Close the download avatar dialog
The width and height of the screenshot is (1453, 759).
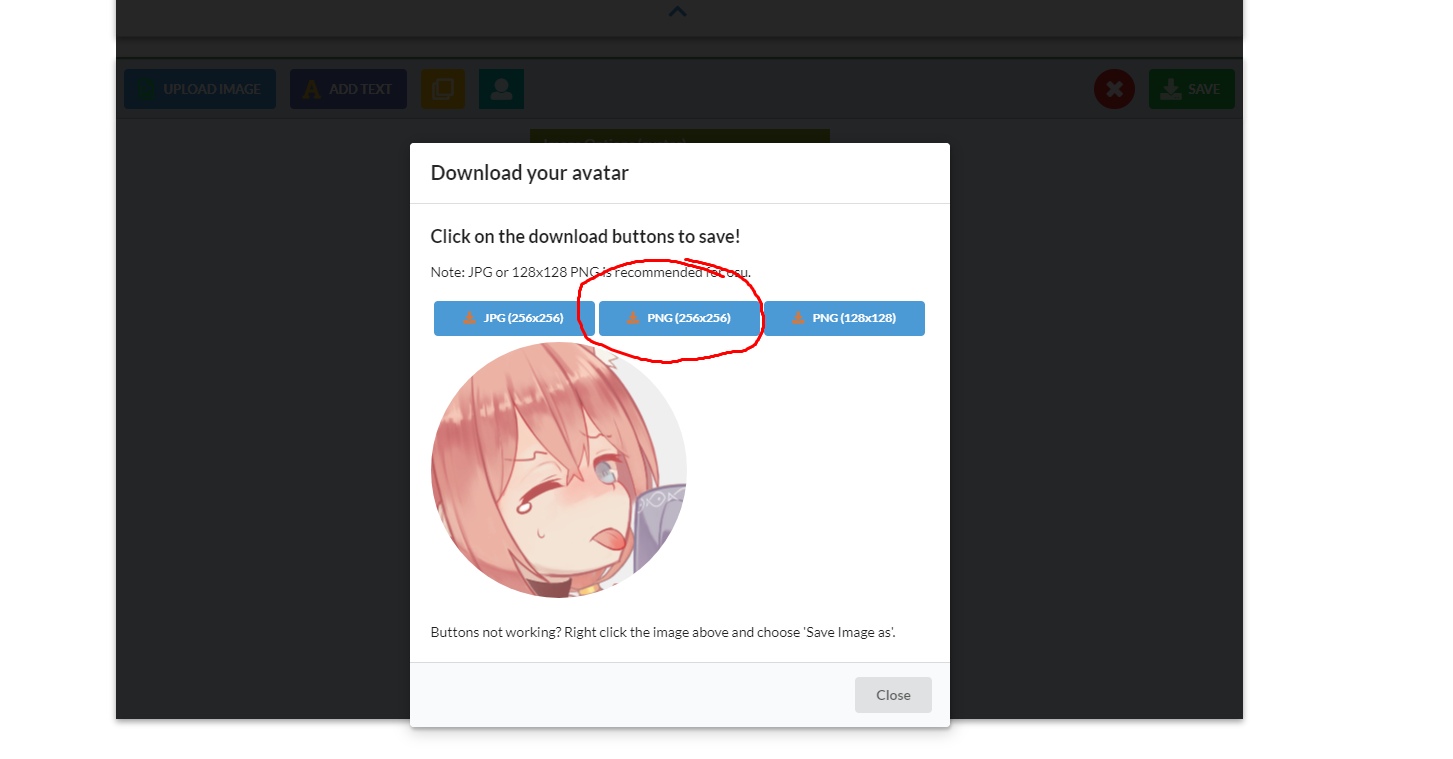pos(893,695)
